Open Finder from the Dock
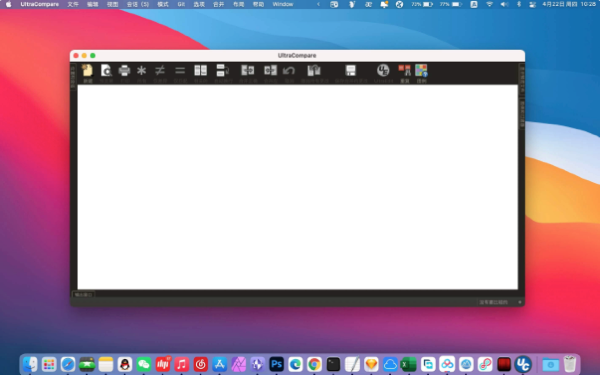This screenshot has height=375, width=600. pos(30,364)
